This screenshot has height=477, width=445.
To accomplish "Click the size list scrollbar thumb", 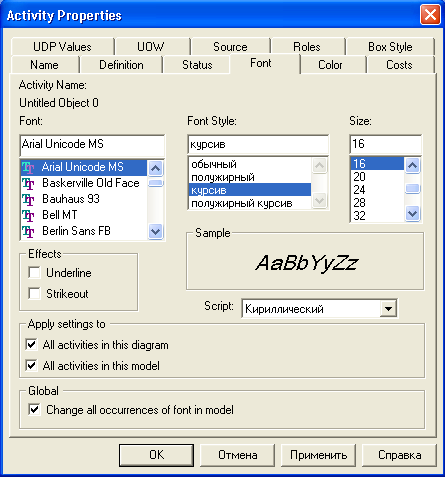I will point(412,188).
